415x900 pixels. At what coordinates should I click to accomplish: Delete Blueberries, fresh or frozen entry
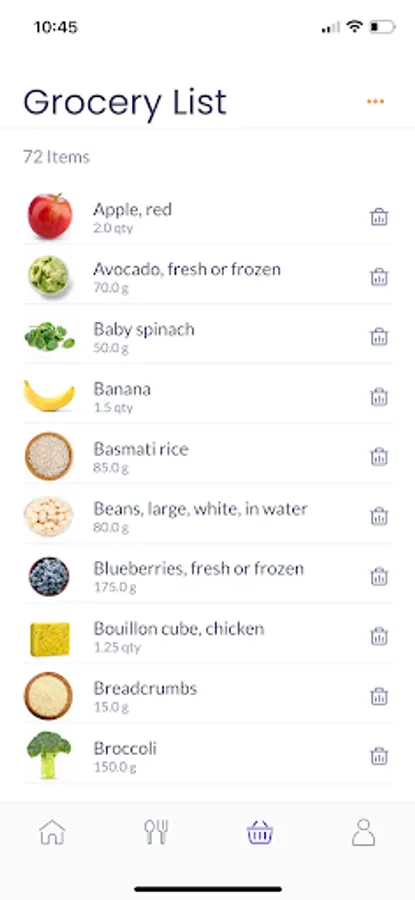click(379, 576)
